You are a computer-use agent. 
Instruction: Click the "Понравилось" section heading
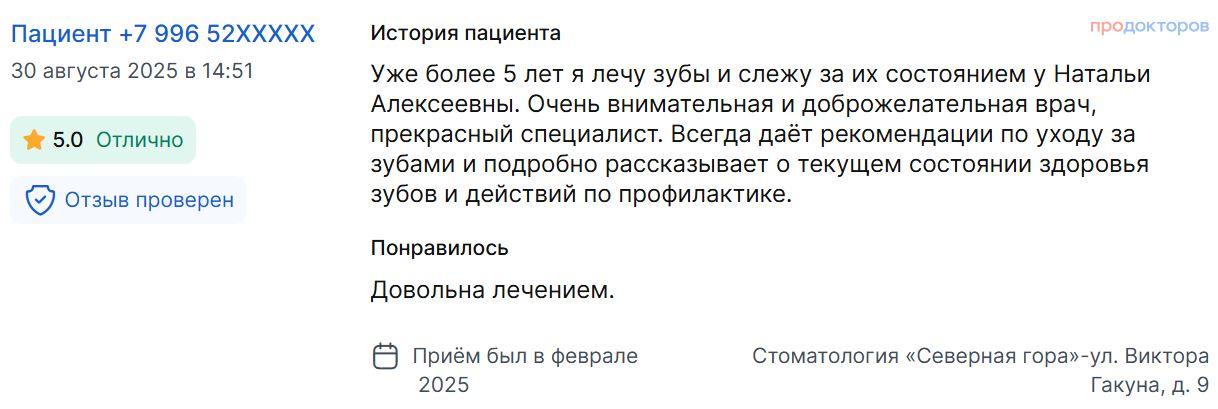(439, 248)
